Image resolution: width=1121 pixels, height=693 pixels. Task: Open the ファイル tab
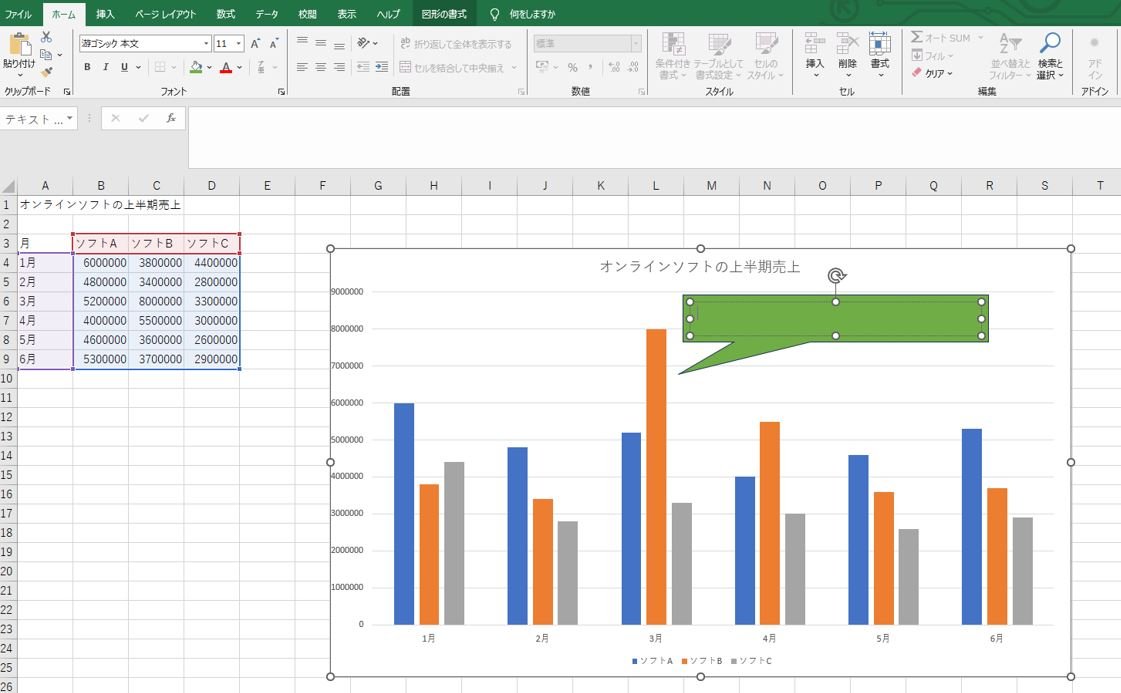click(x=19, y=14)
